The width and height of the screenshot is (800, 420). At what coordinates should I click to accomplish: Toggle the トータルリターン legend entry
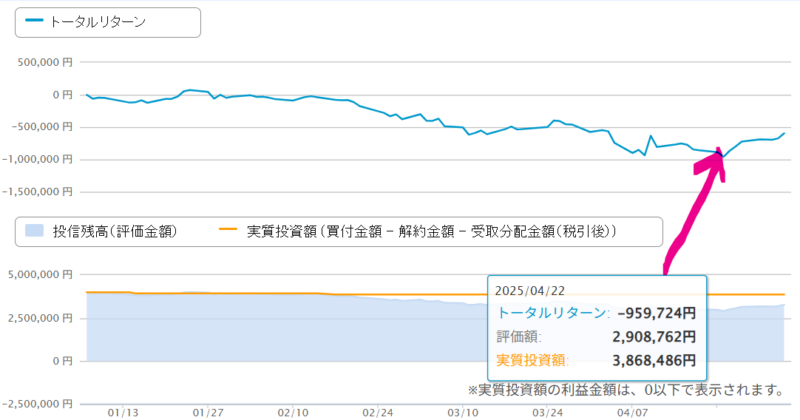click(86, 22)
